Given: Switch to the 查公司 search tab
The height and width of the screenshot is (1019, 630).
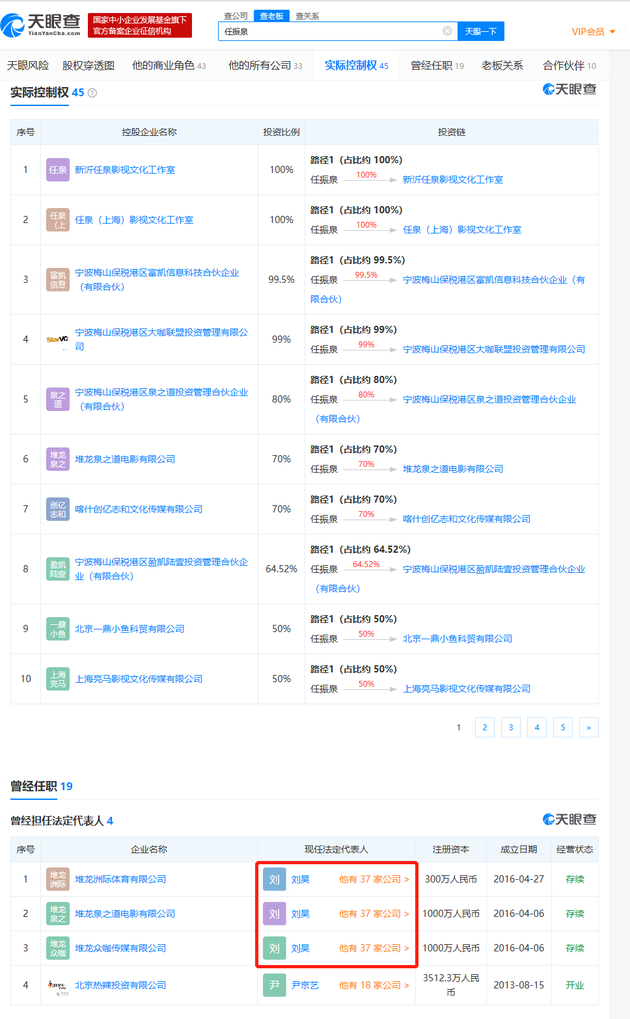Looking at the screenshot, I should tap(235, 16).
